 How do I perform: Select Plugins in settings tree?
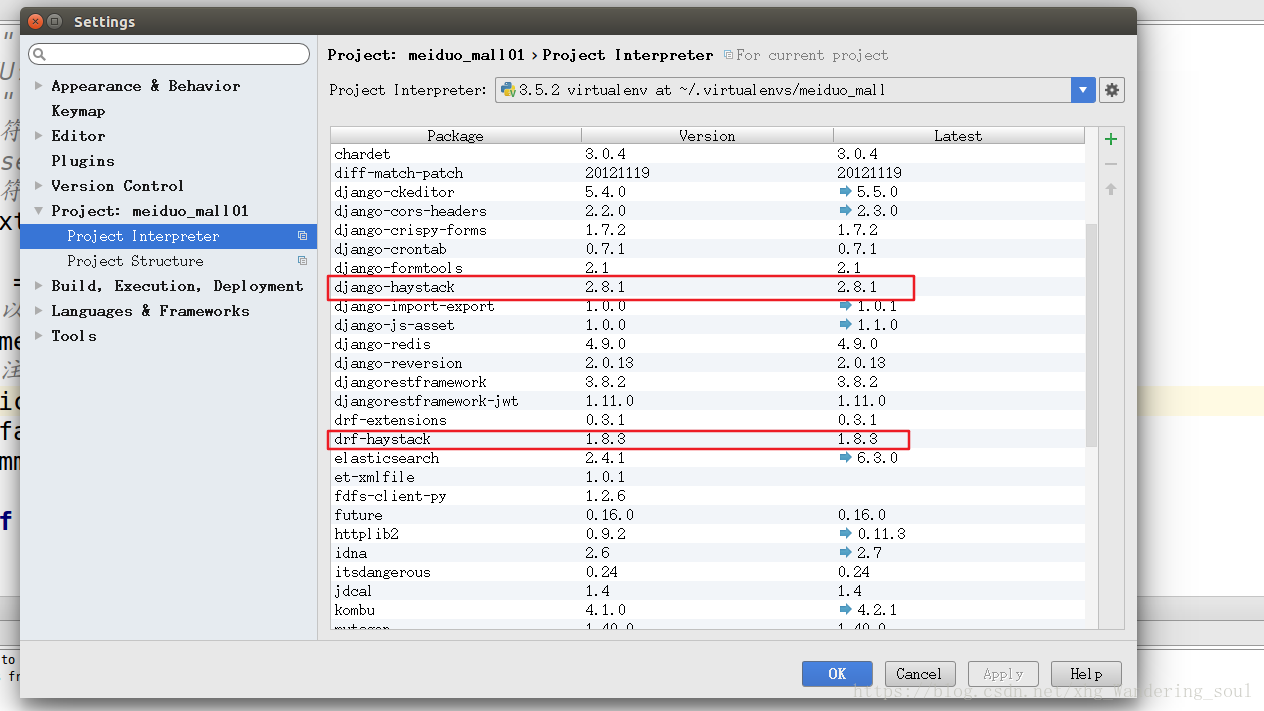pyautogui.click(x=83, y=161)
